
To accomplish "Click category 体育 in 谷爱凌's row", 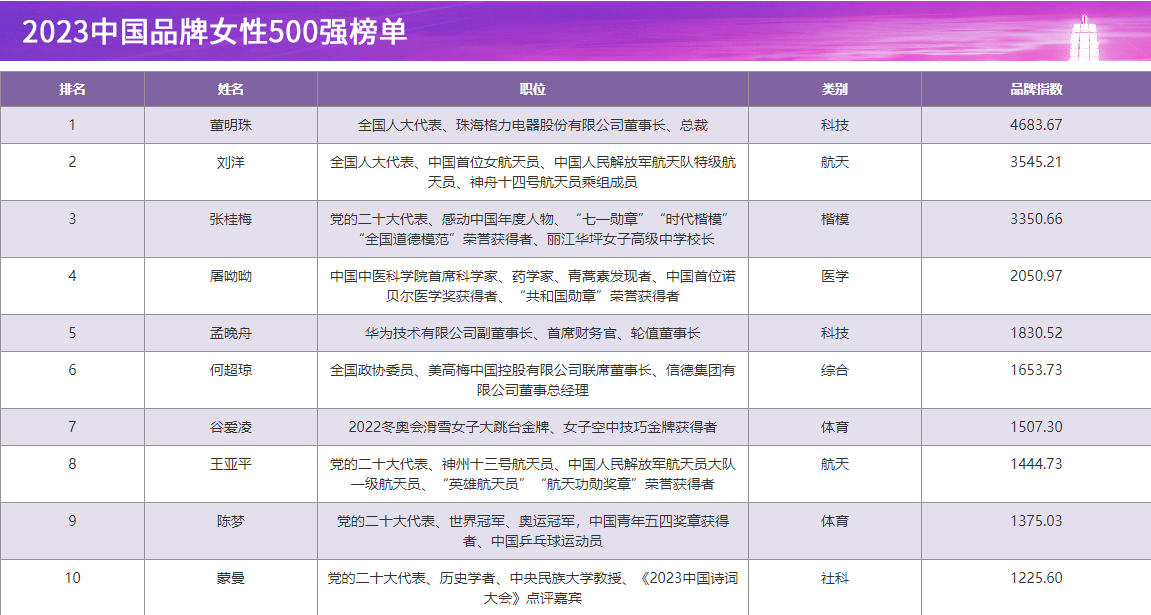I will coord(835,427).
